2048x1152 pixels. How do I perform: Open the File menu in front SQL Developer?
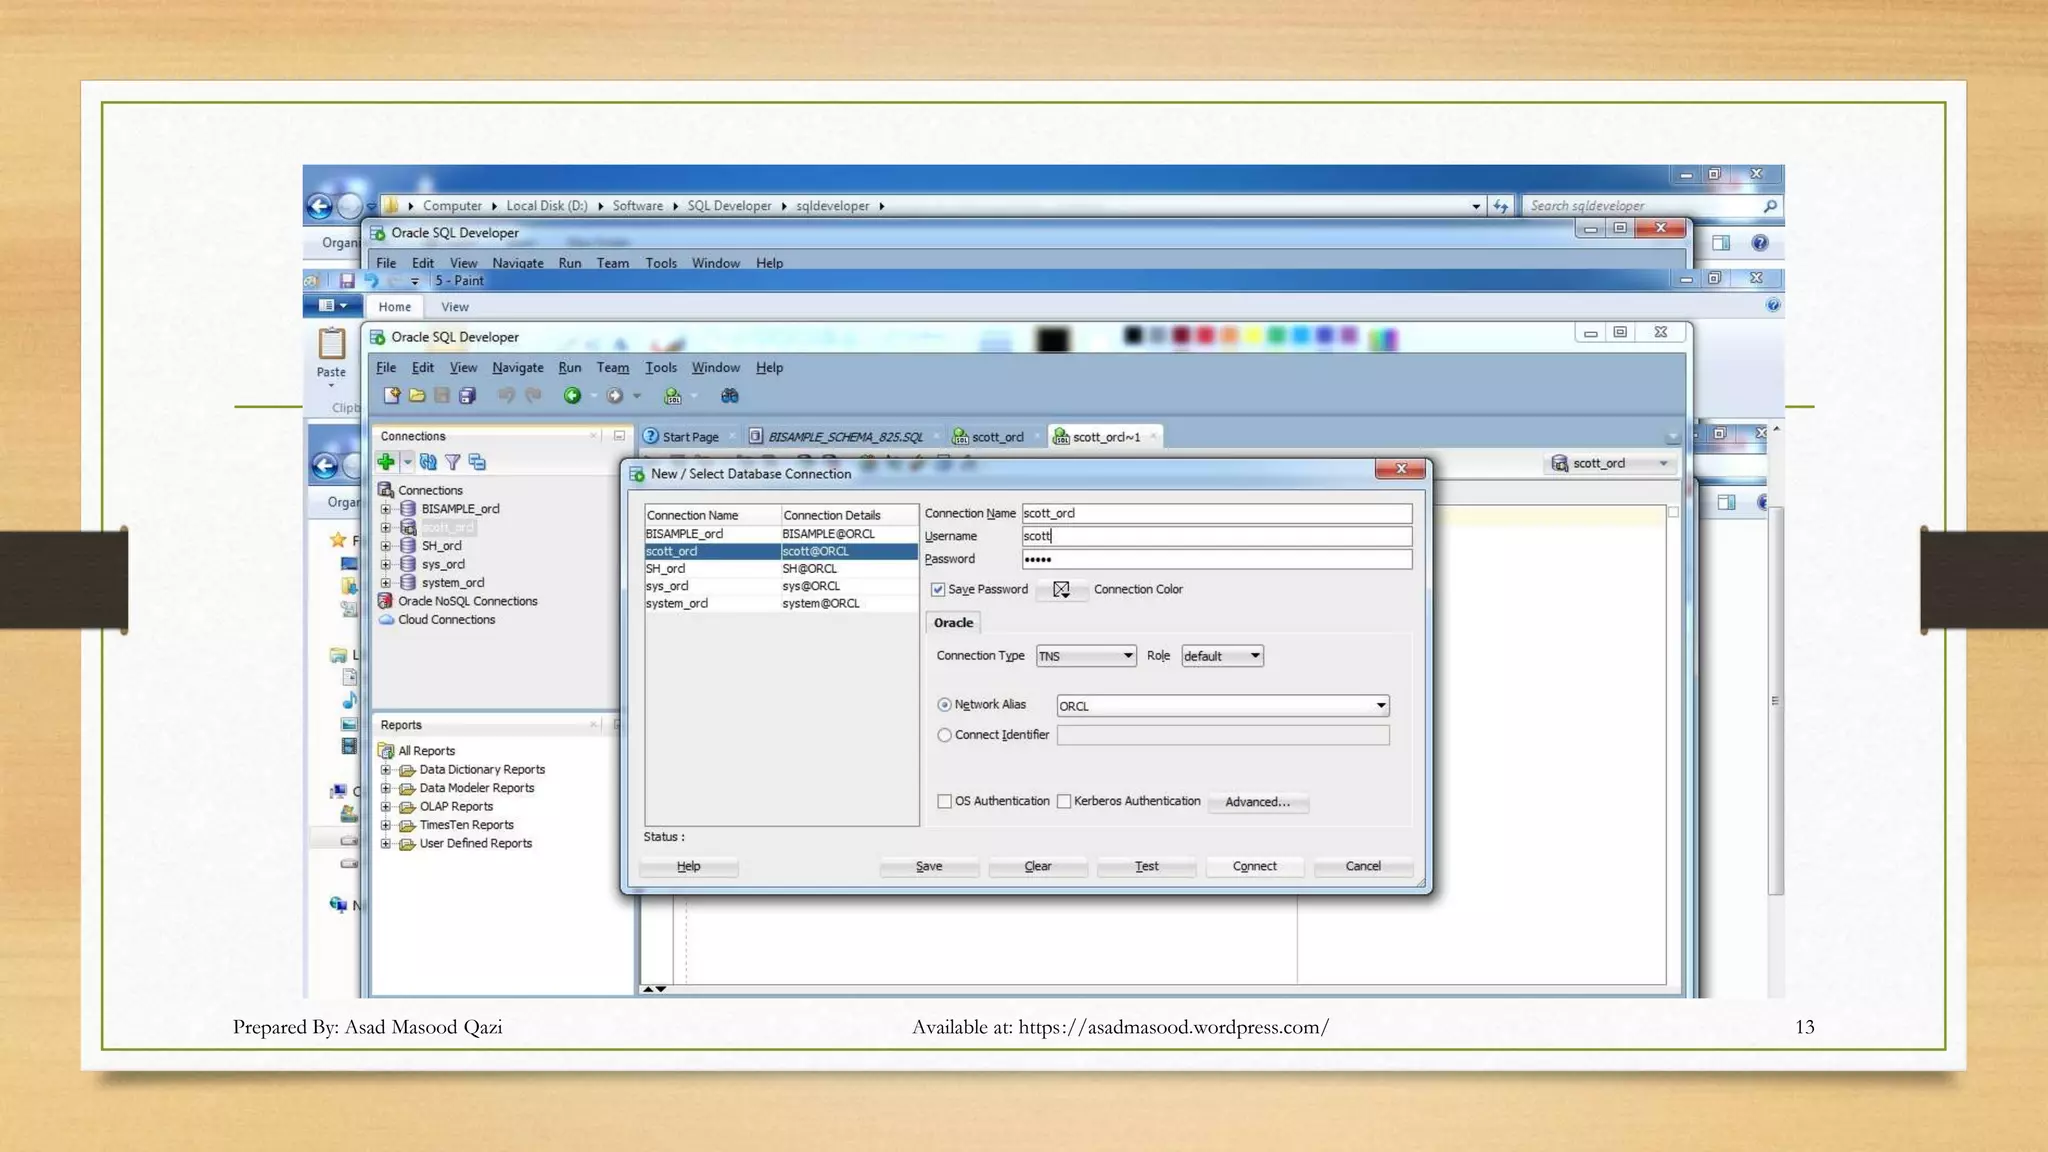coord(386,368)
